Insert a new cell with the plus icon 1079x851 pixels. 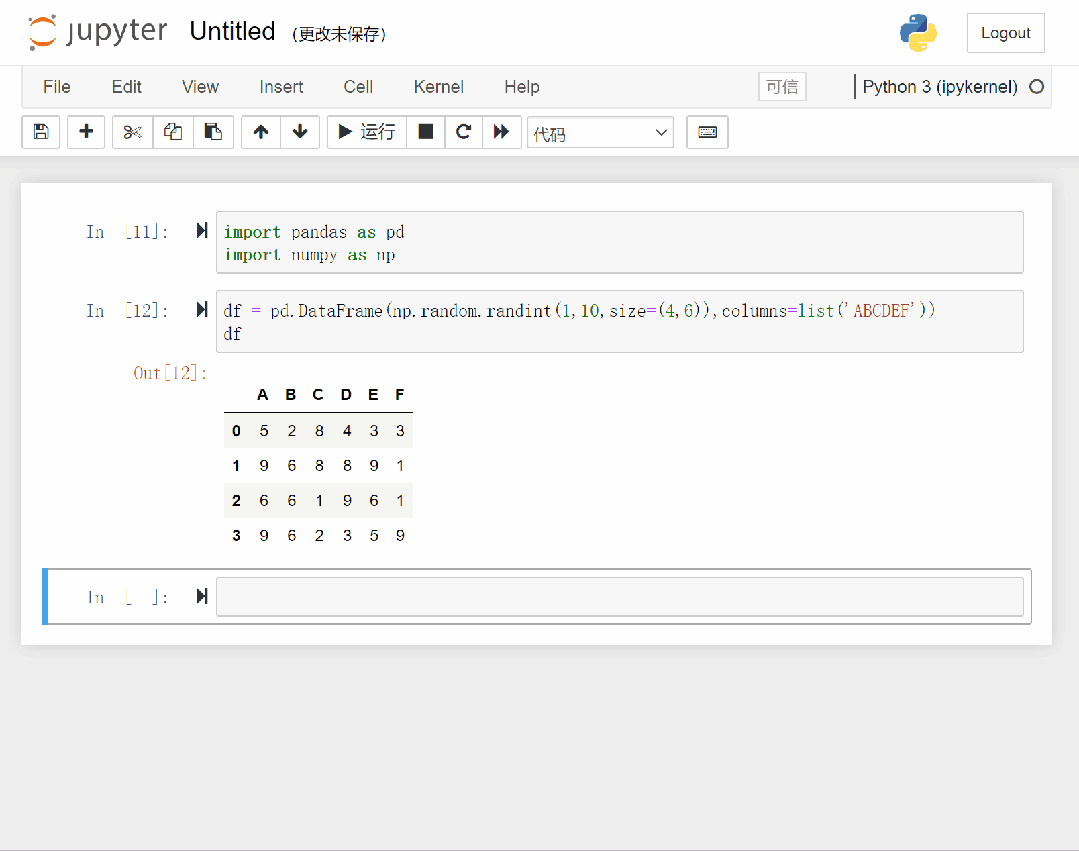tap(86, 131)
